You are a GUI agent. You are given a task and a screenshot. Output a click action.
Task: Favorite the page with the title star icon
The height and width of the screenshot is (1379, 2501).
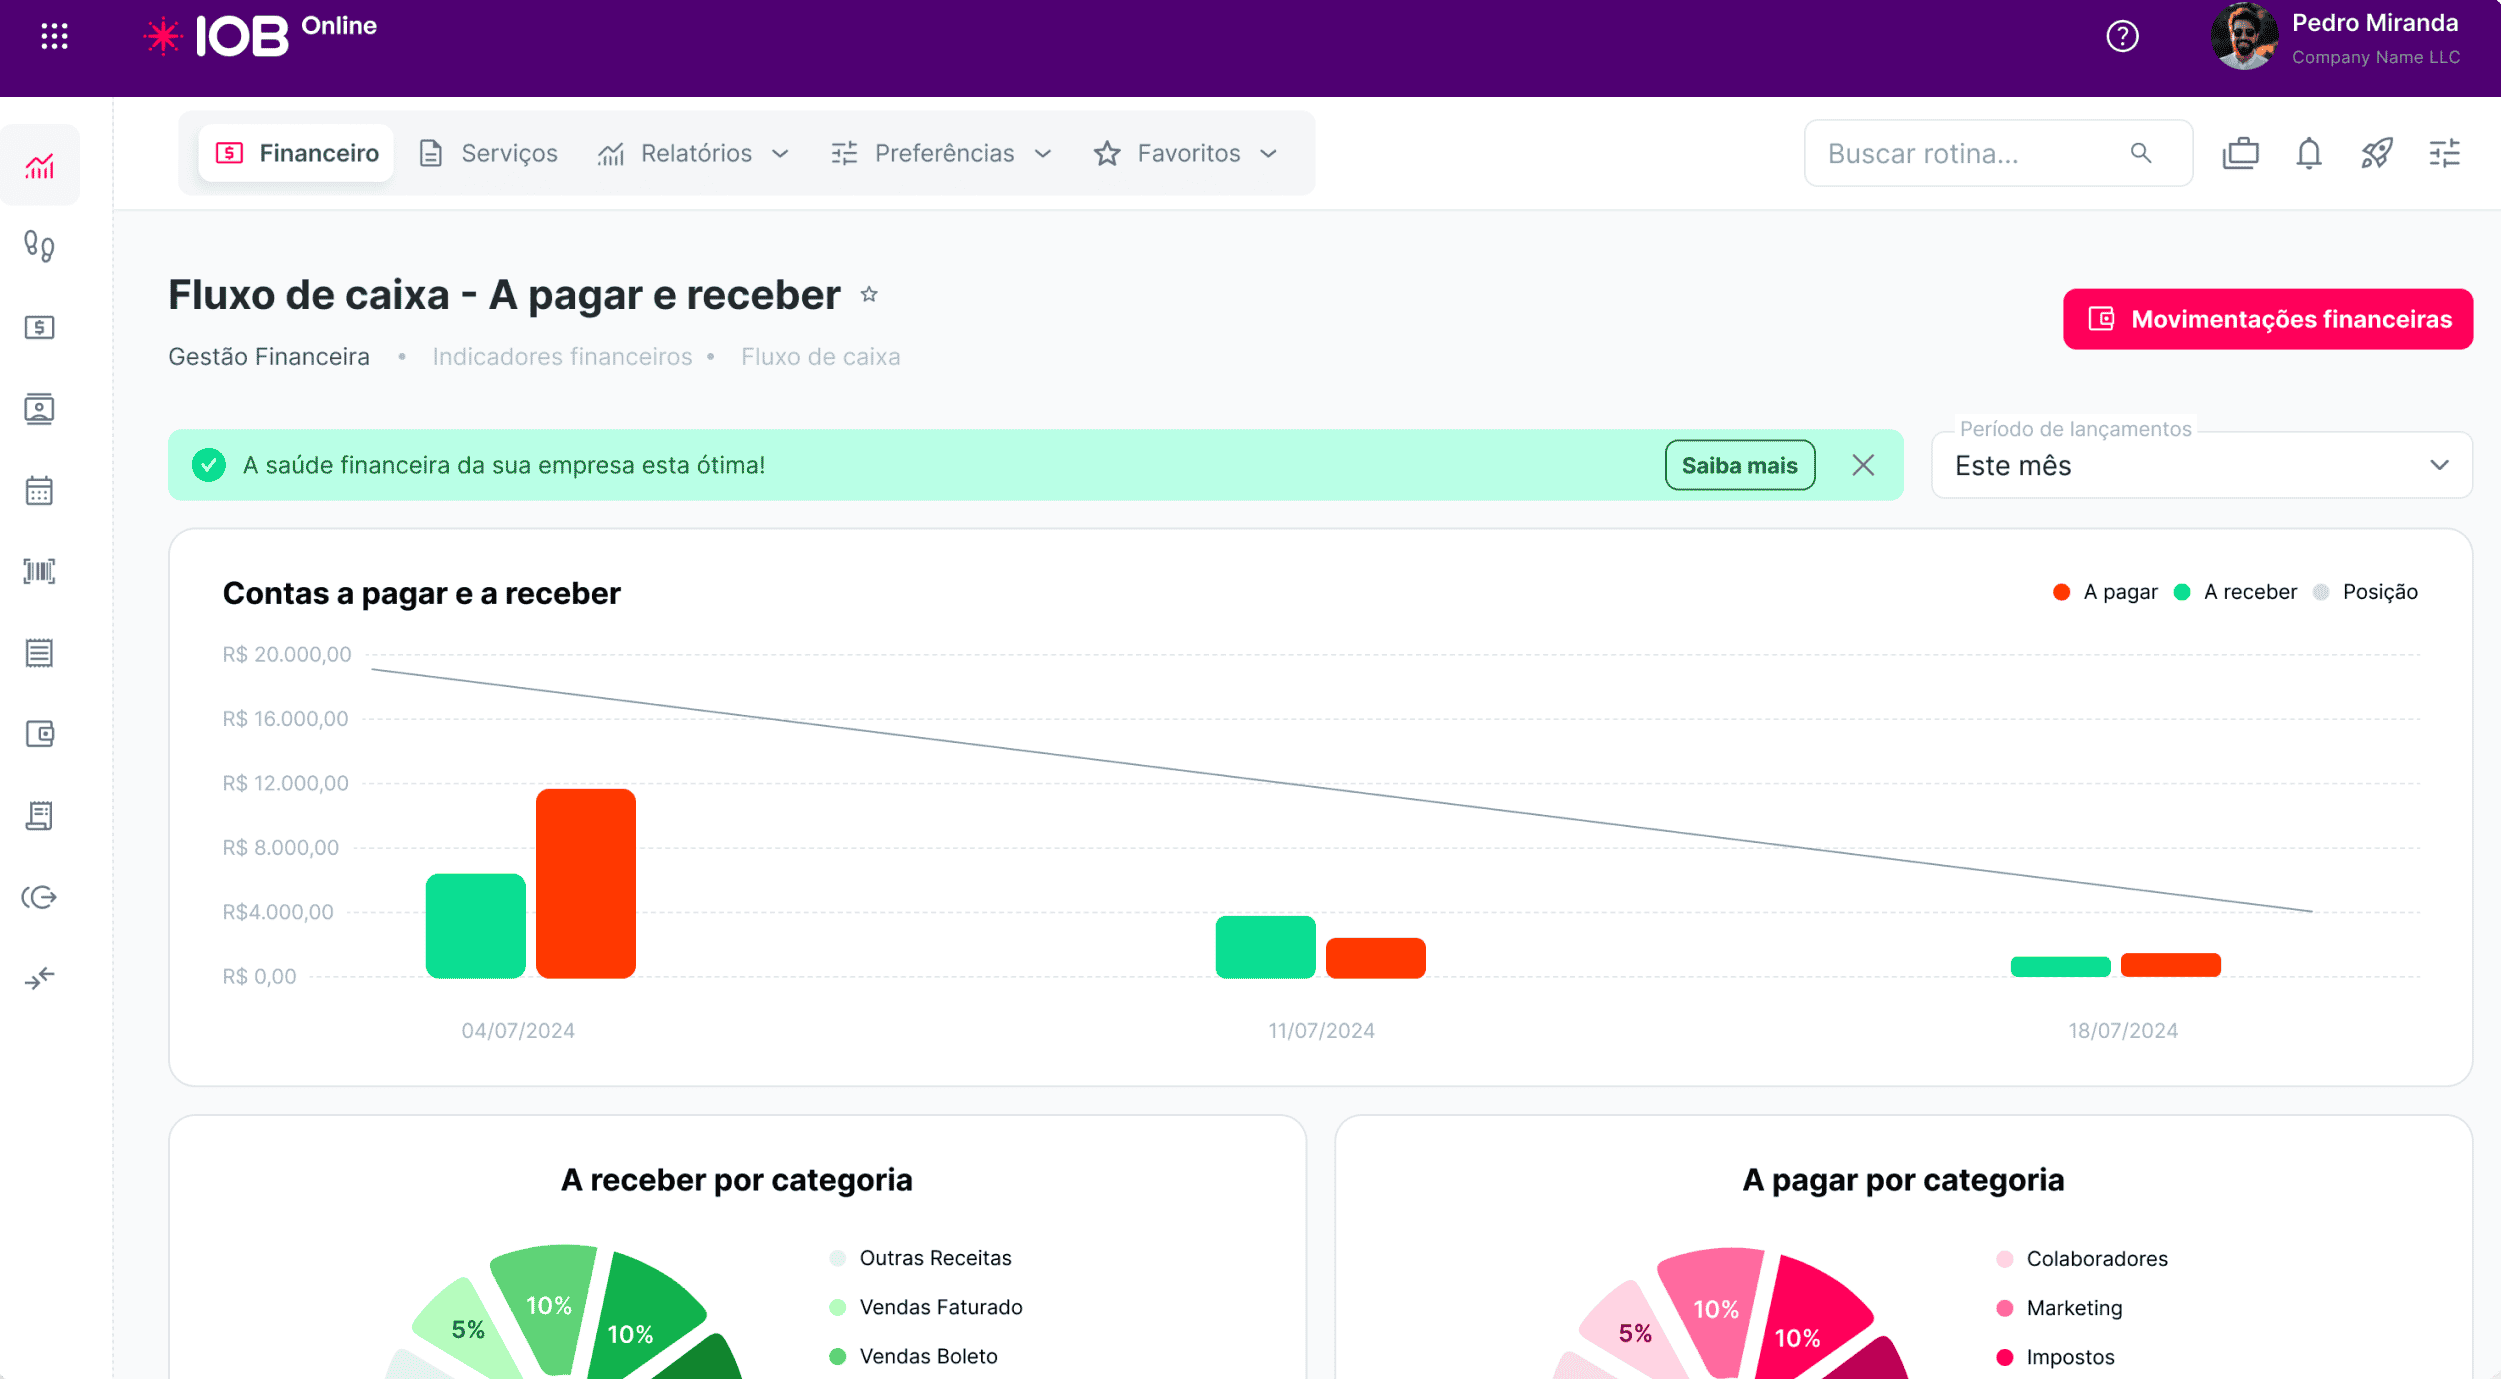point(869,295)
